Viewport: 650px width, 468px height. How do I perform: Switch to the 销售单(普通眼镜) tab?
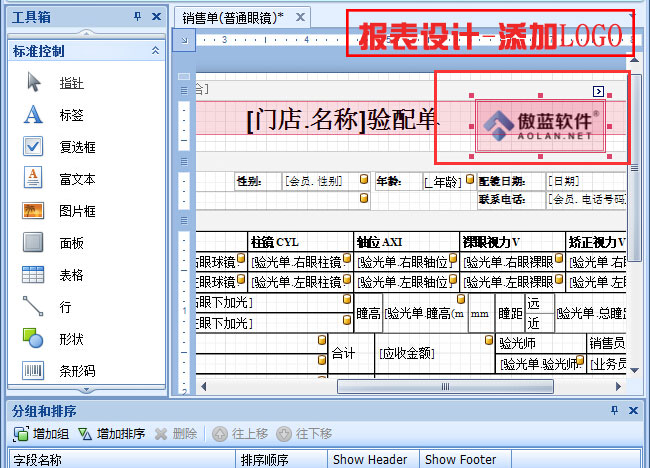(233, 18)
